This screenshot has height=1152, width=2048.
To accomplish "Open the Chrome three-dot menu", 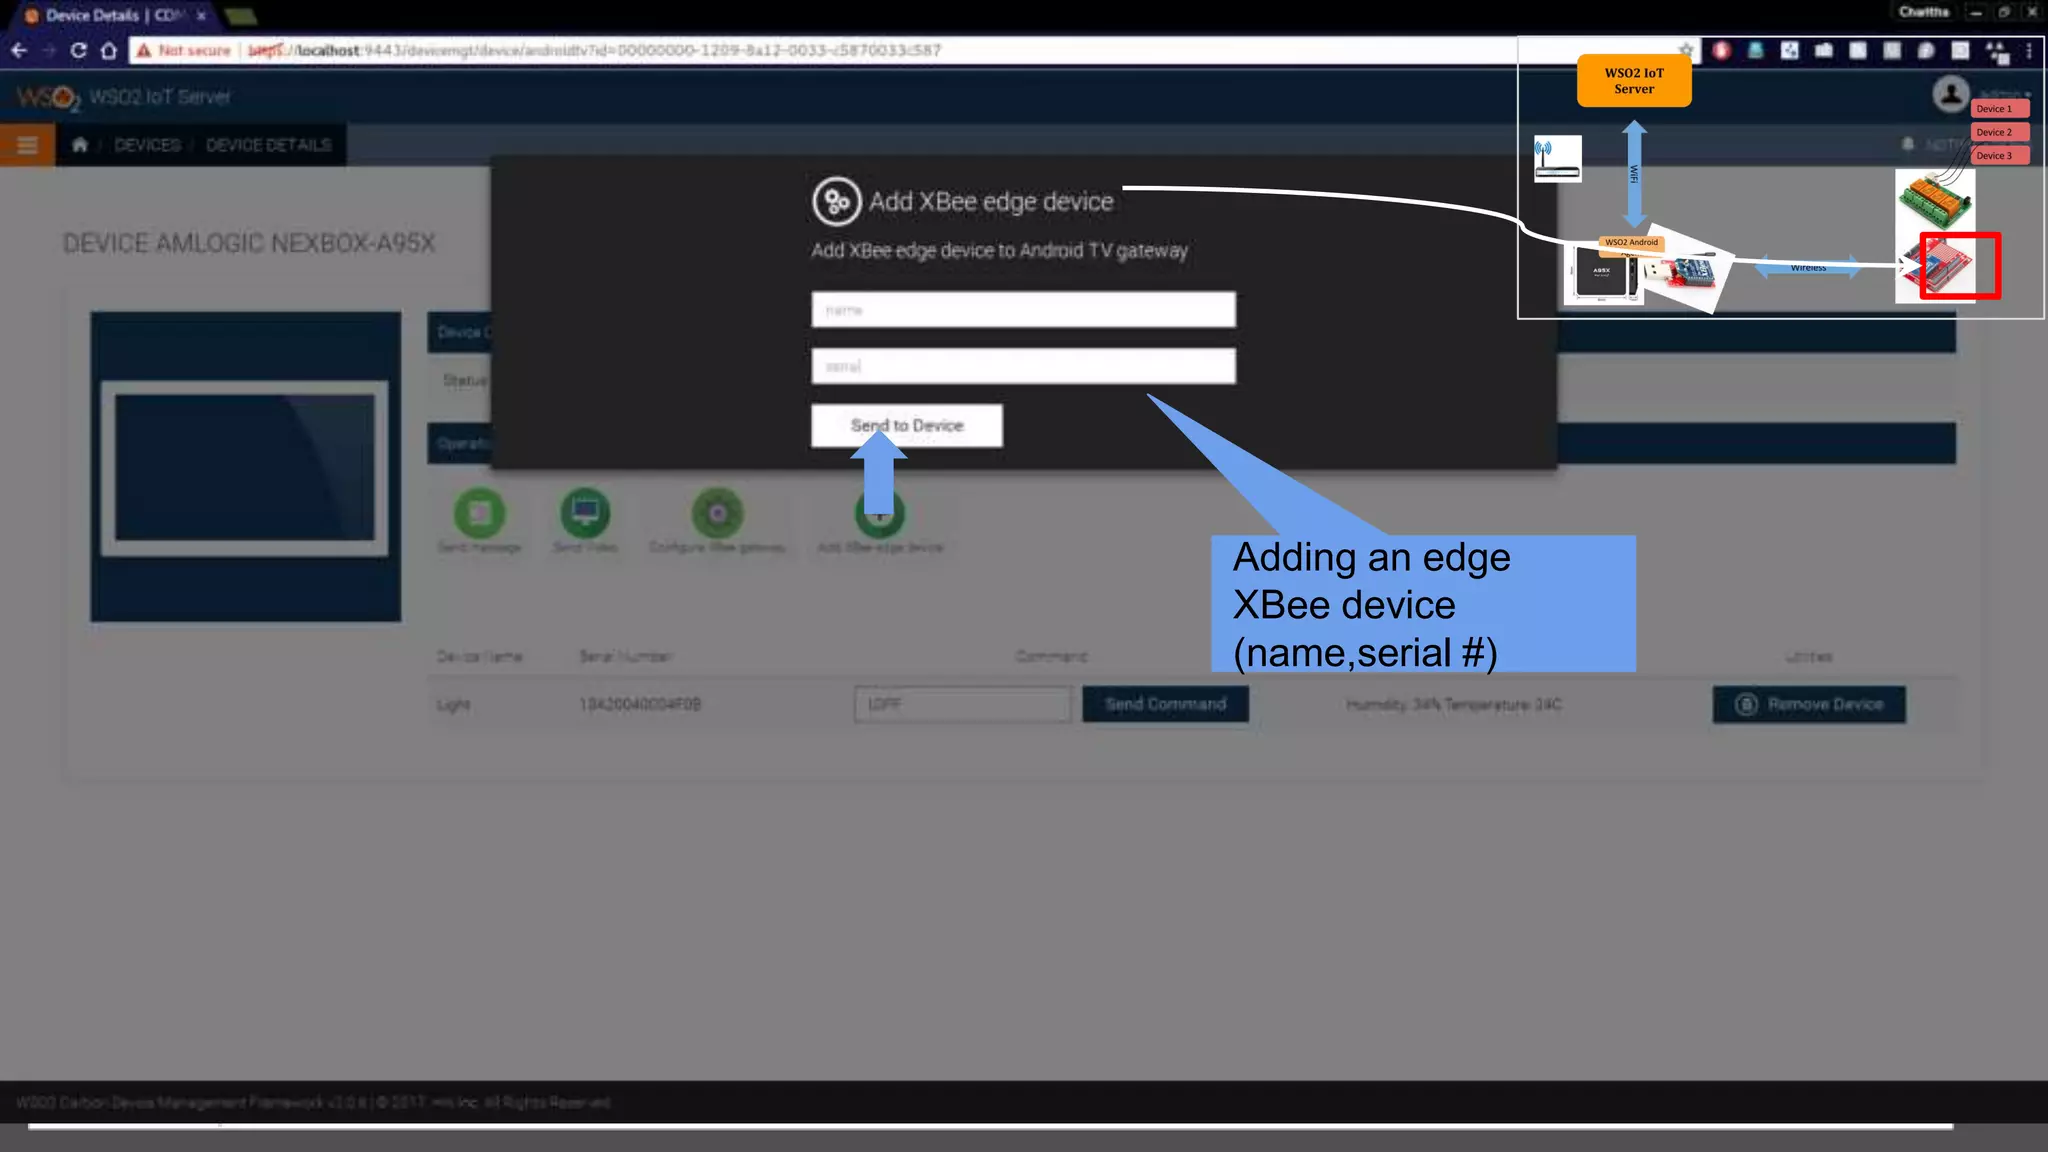I will [2029, 50].
